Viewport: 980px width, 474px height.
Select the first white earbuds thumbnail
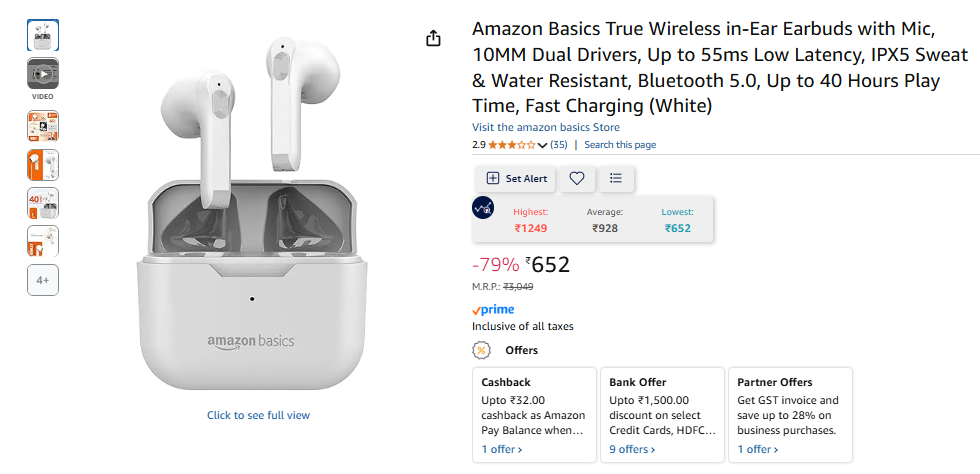coord(43,35)
